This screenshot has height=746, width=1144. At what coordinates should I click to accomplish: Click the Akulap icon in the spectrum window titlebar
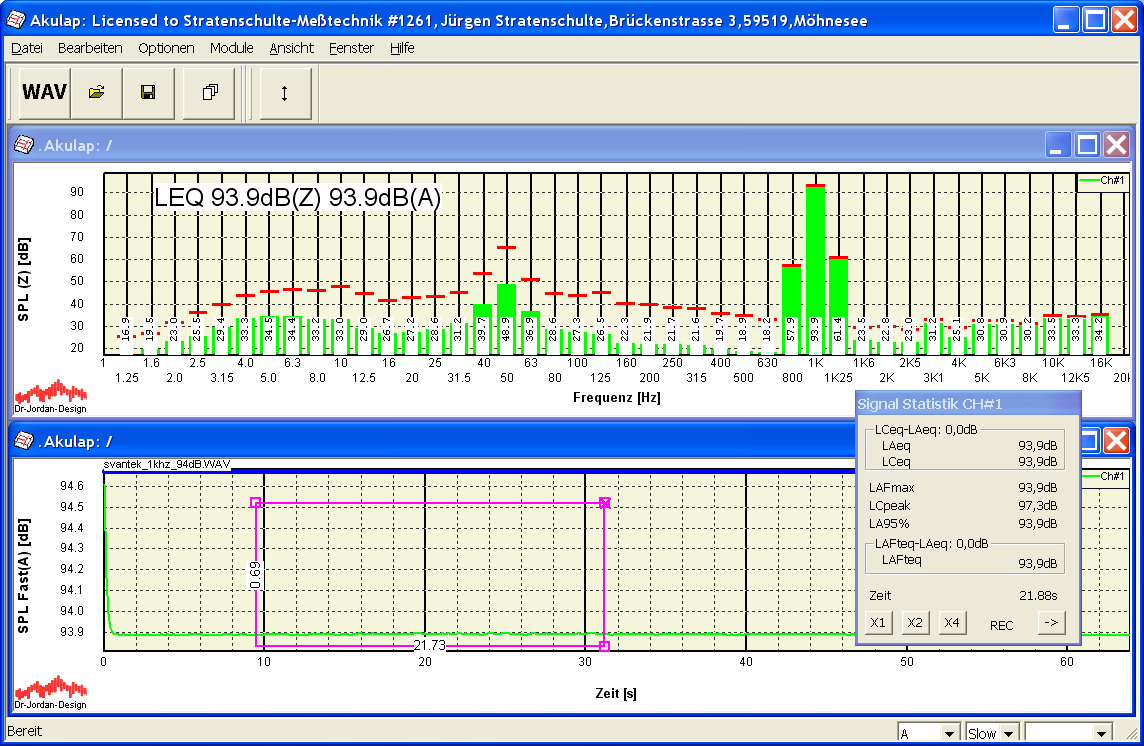tap(25, 145)
